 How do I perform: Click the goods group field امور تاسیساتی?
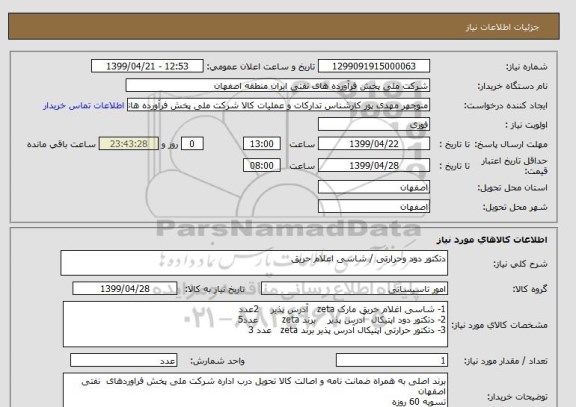click(354, 289)
